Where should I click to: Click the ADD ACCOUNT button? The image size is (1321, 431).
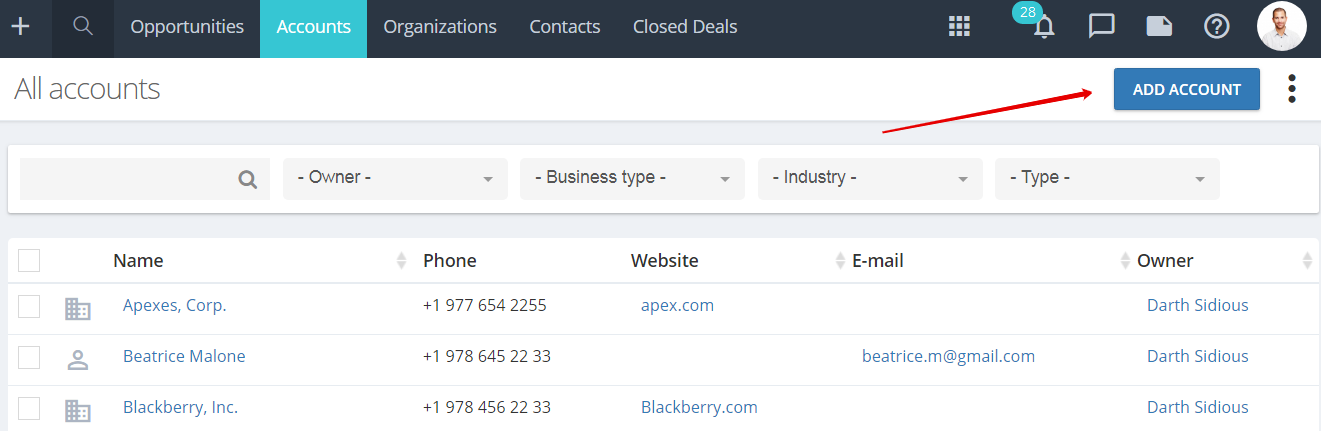point(1187,89)
